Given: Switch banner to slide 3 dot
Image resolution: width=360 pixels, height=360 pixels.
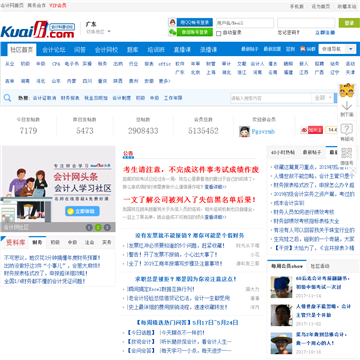Looking at the screenshot, I should coord(107,227).
